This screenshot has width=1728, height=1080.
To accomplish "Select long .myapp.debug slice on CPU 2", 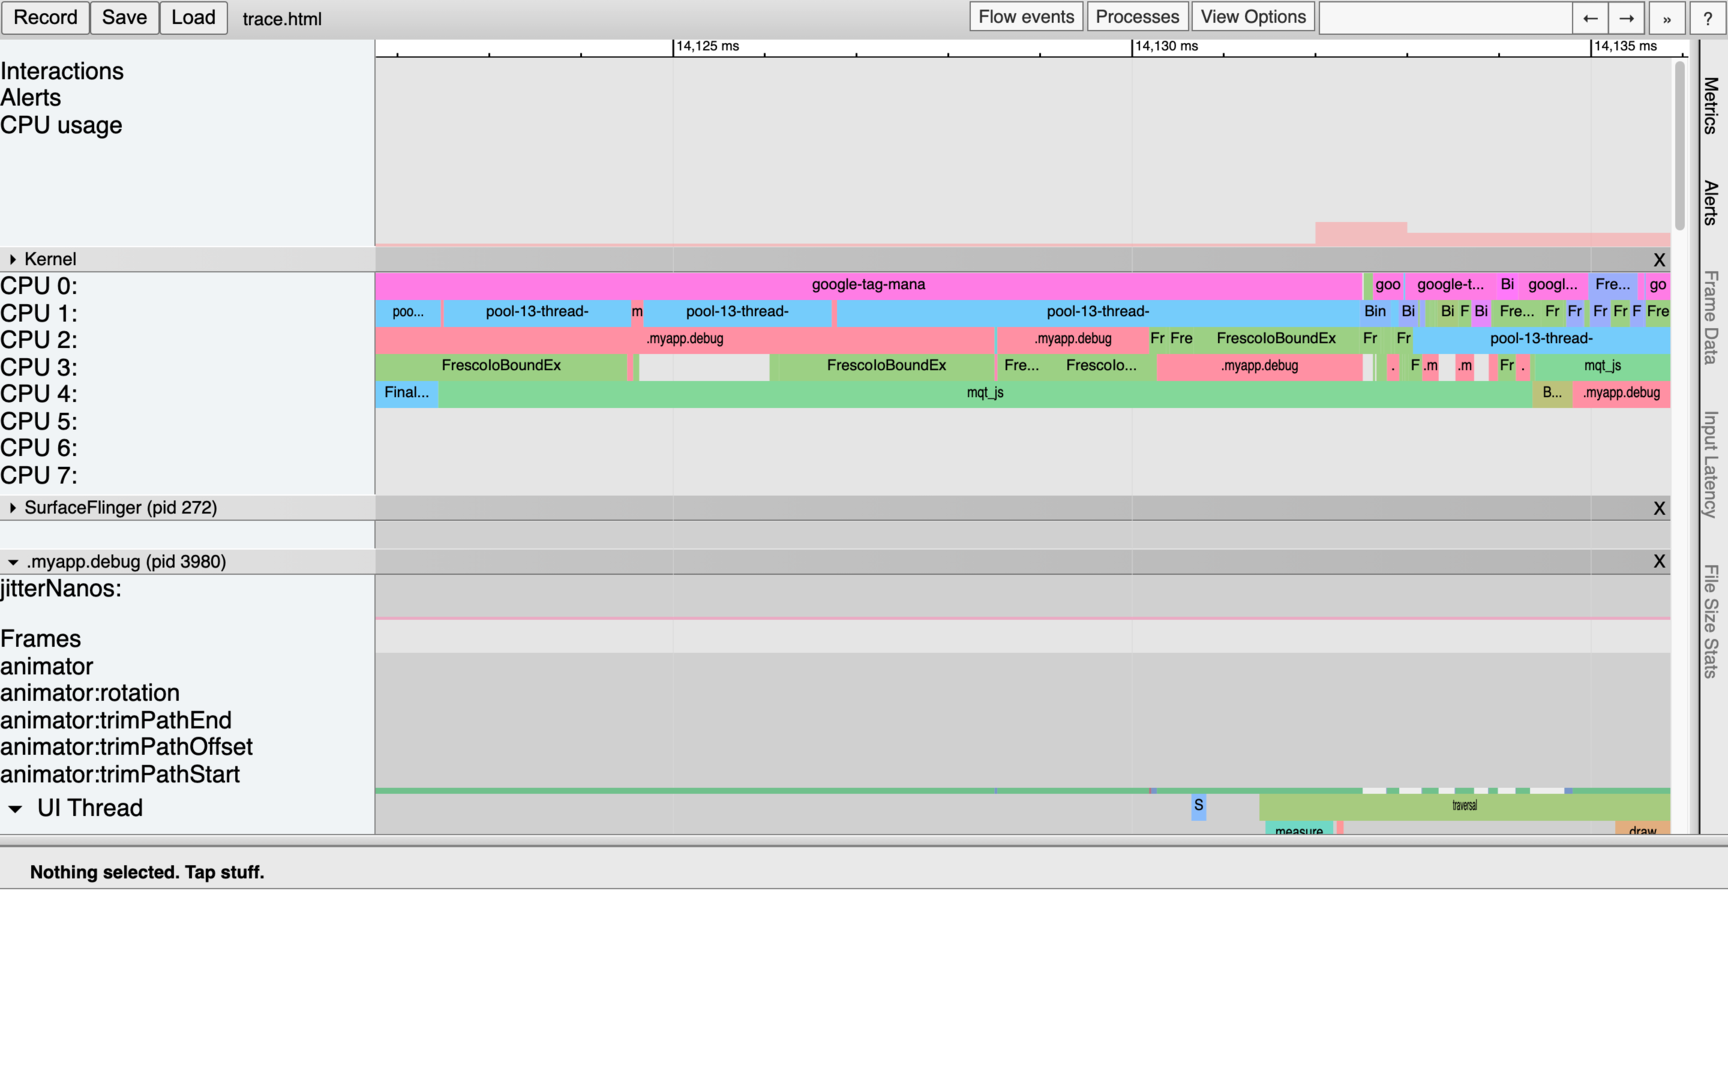I will 685,339.
